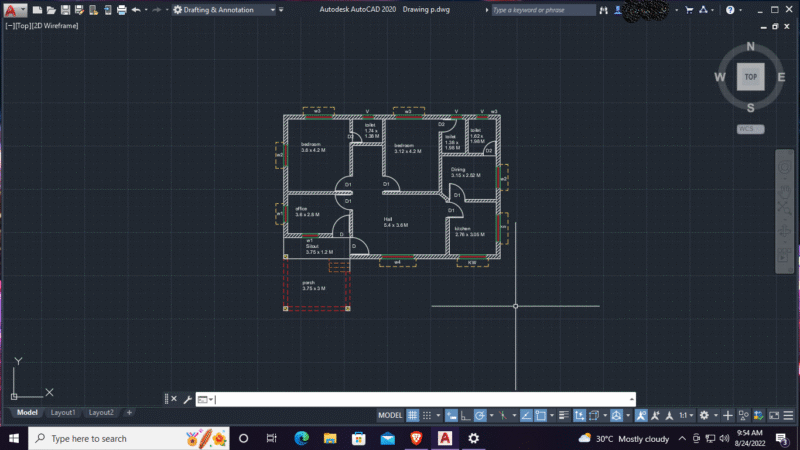Toggle Isometric drafting in status bar

click(x=503, y=415)
